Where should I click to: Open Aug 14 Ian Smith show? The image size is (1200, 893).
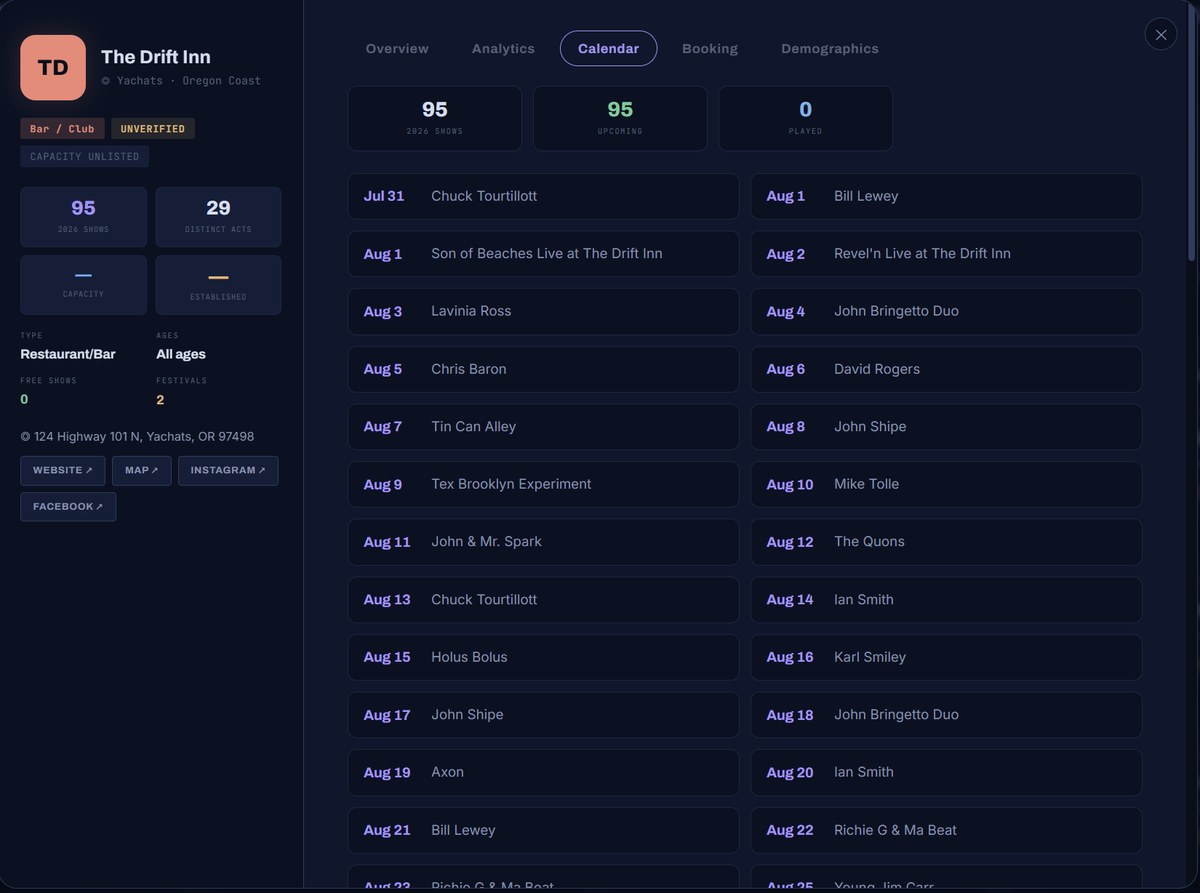[946, 600]
